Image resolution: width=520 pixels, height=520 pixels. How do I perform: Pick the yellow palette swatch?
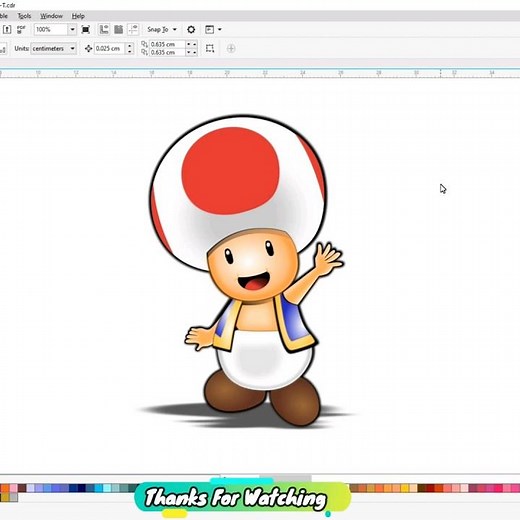click(405, 488)
